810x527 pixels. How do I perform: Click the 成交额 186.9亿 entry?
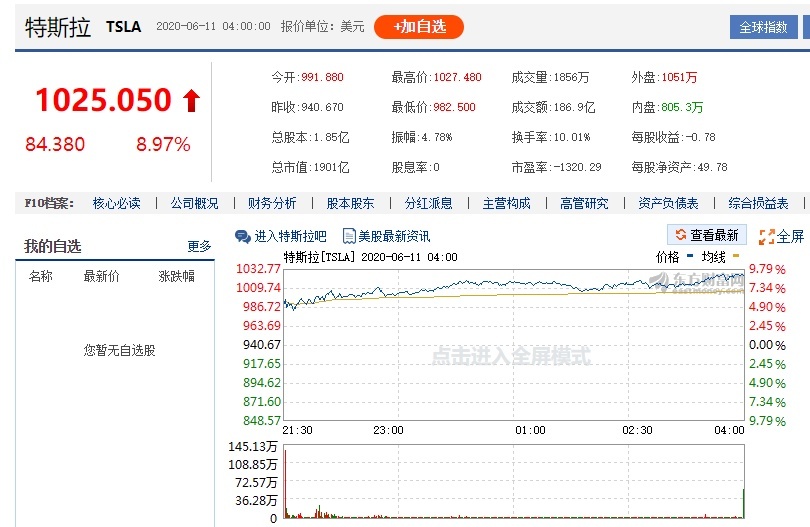click(x=553, y=107)
